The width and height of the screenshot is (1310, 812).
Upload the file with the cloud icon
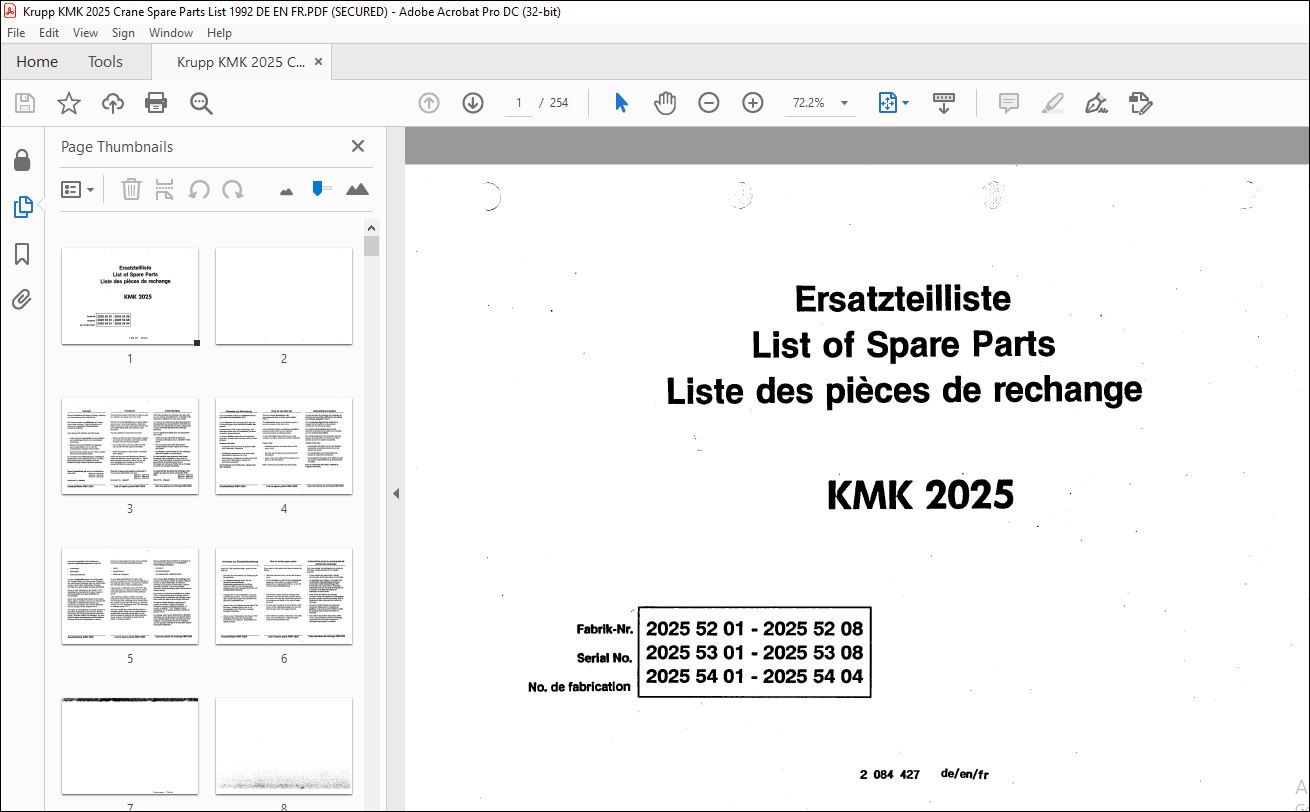(x=113, y=103)
